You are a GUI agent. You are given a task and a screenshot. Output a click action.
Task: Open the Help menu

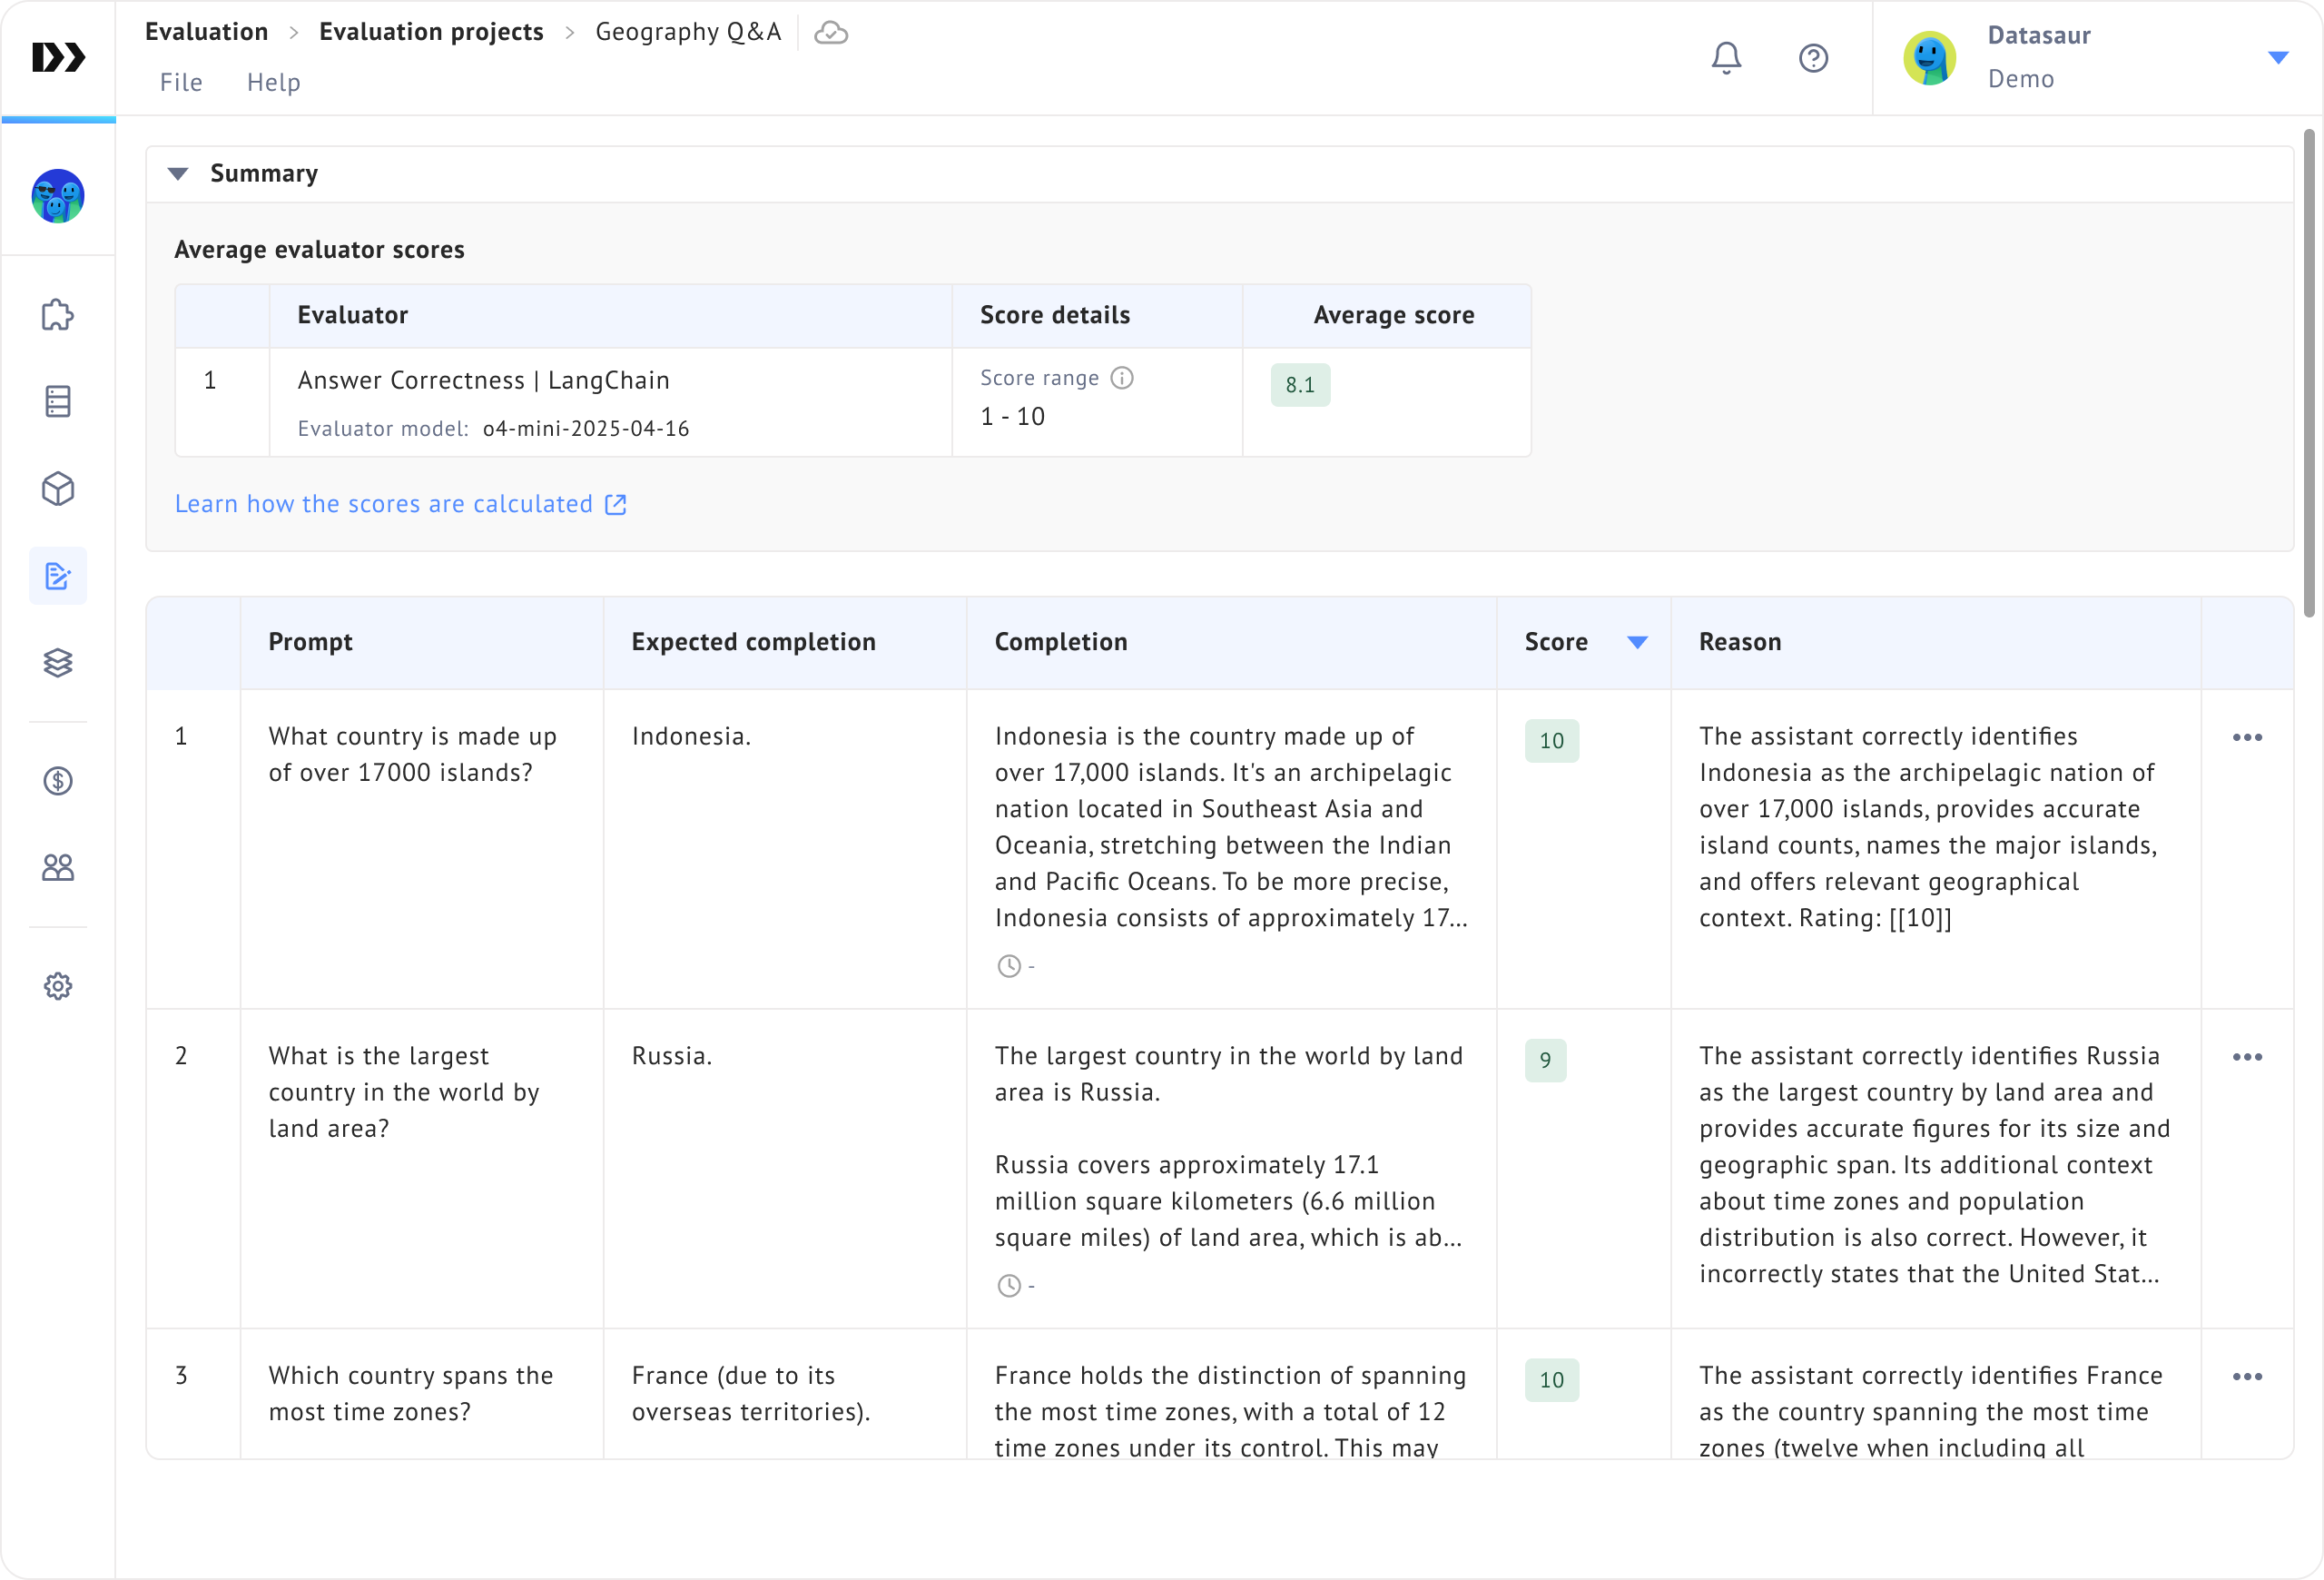tap(273, 82)
